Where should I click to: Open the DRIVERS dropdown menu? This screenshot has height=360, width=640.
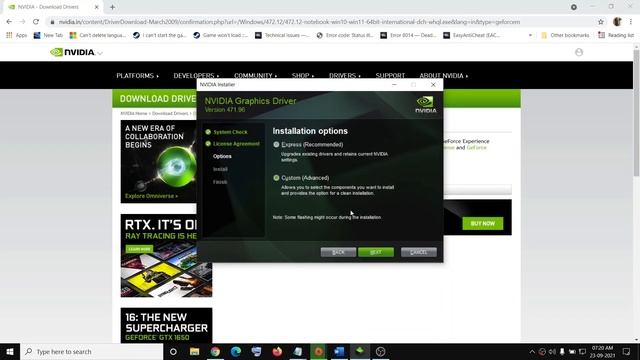pos(345,76)
